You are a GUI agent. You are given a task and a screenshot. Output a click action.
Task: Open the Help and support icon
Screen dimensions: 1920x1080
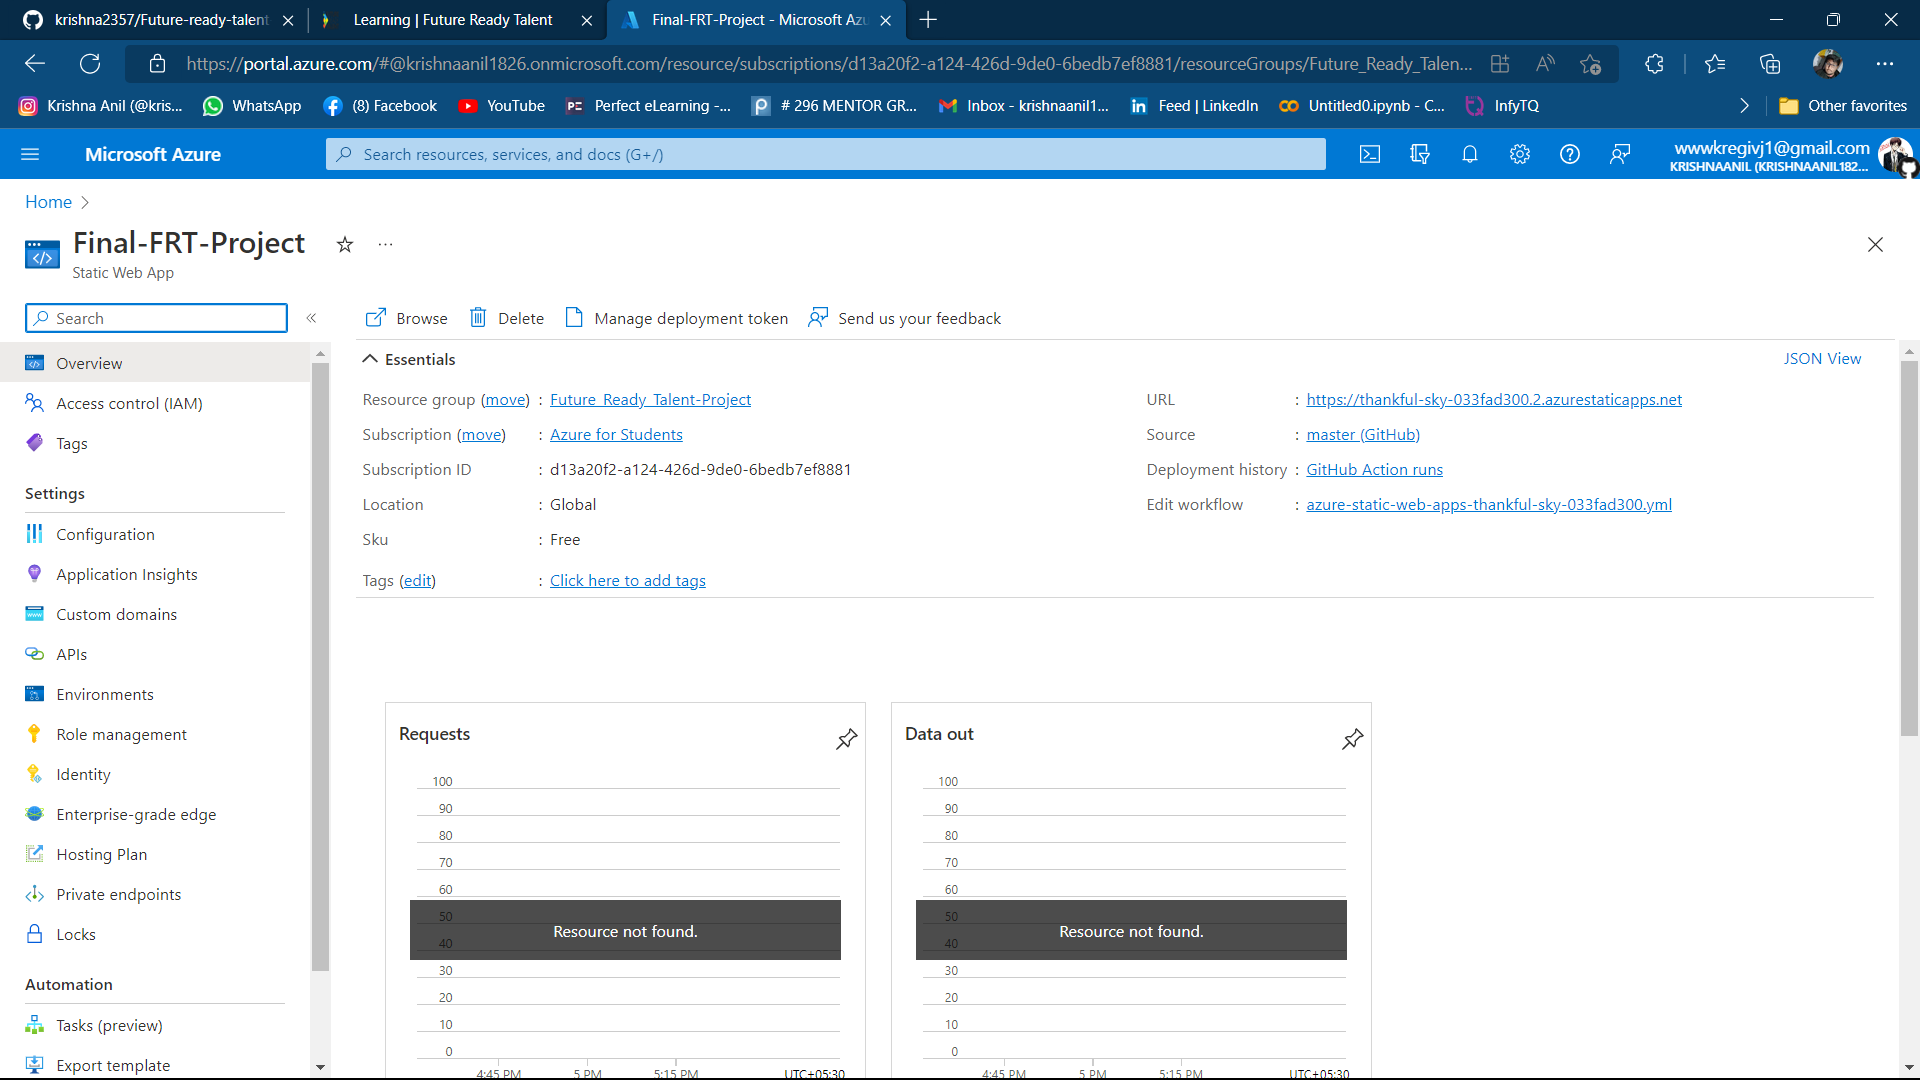[1569, 154]
